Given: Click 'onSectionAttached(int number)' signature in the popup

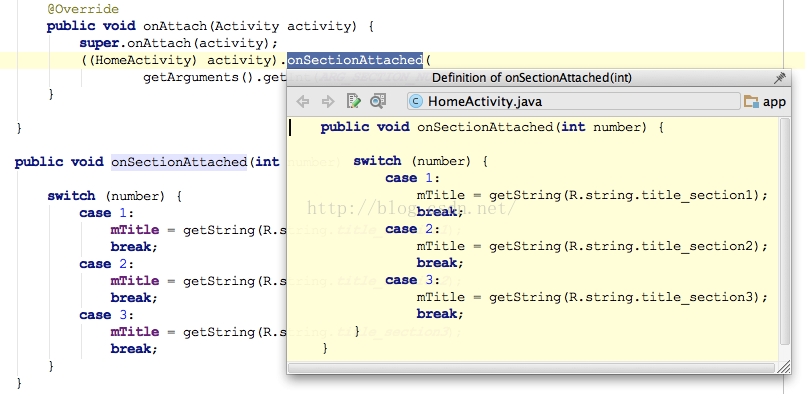Looking at the screenshot, I should [x=532, y=127].
